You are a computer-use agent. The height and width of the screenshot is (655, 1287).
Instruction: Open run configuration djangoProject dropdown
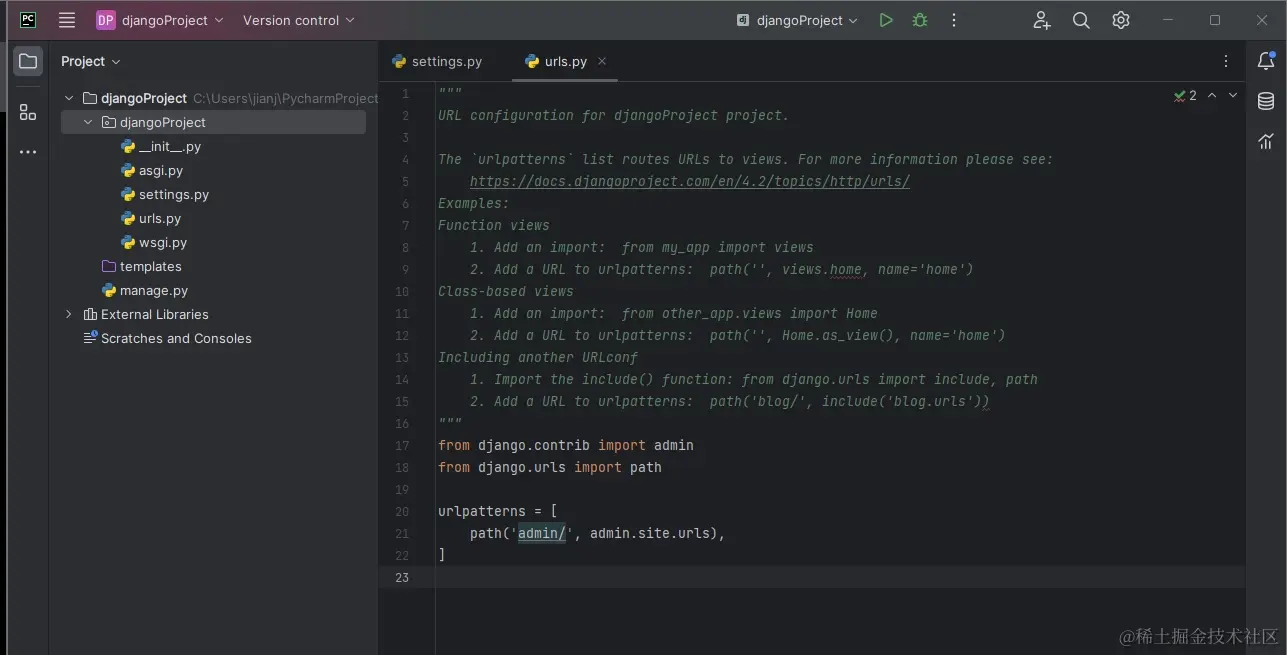(x=798, y=20)
